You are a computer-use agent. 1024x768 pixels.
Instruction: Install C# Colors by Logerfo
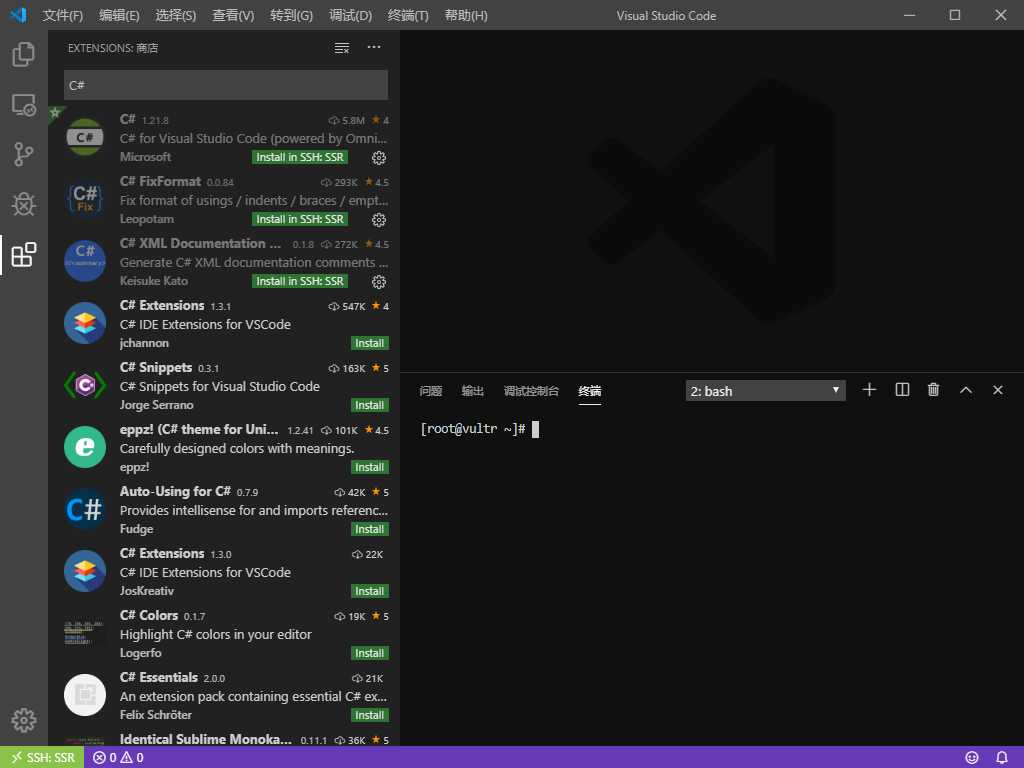[x=370, y=654]
